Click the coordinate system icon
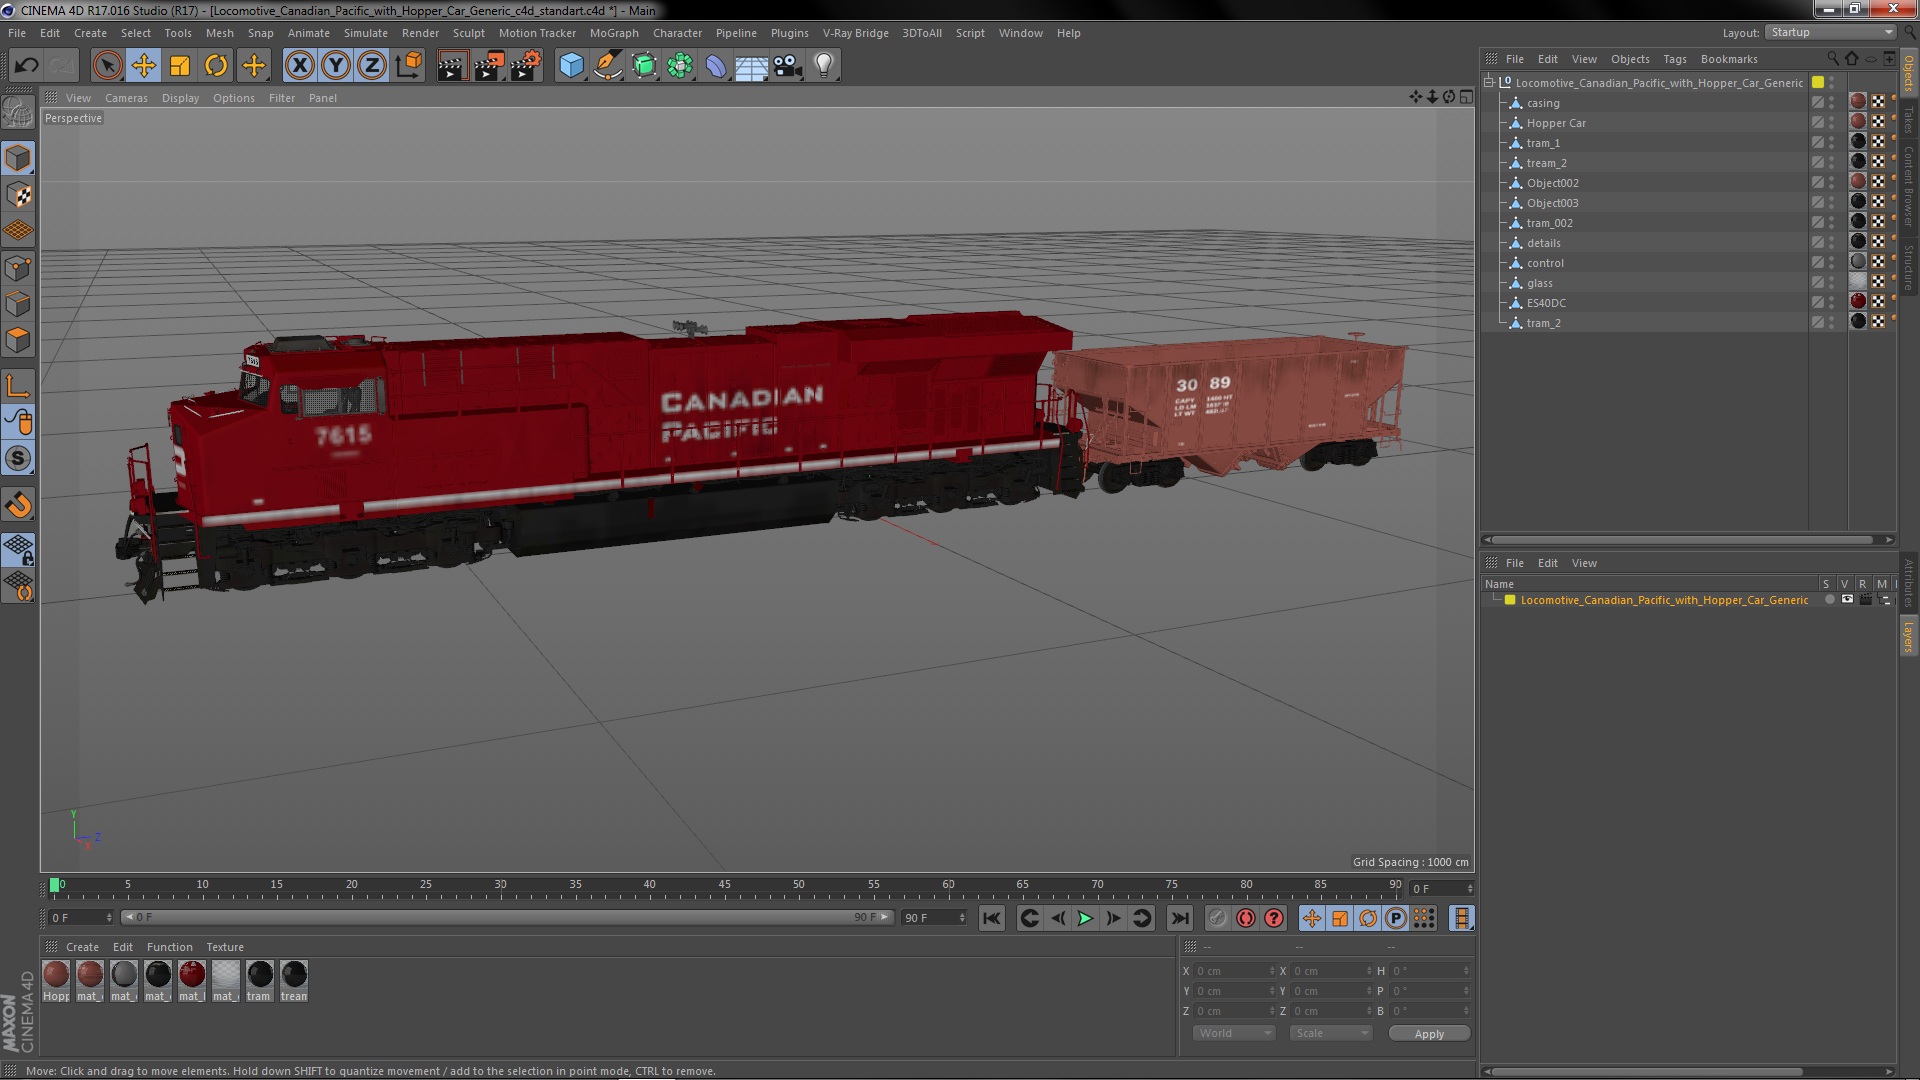The height and width of the screenshot is (1080, 1920). pos(408,66)
